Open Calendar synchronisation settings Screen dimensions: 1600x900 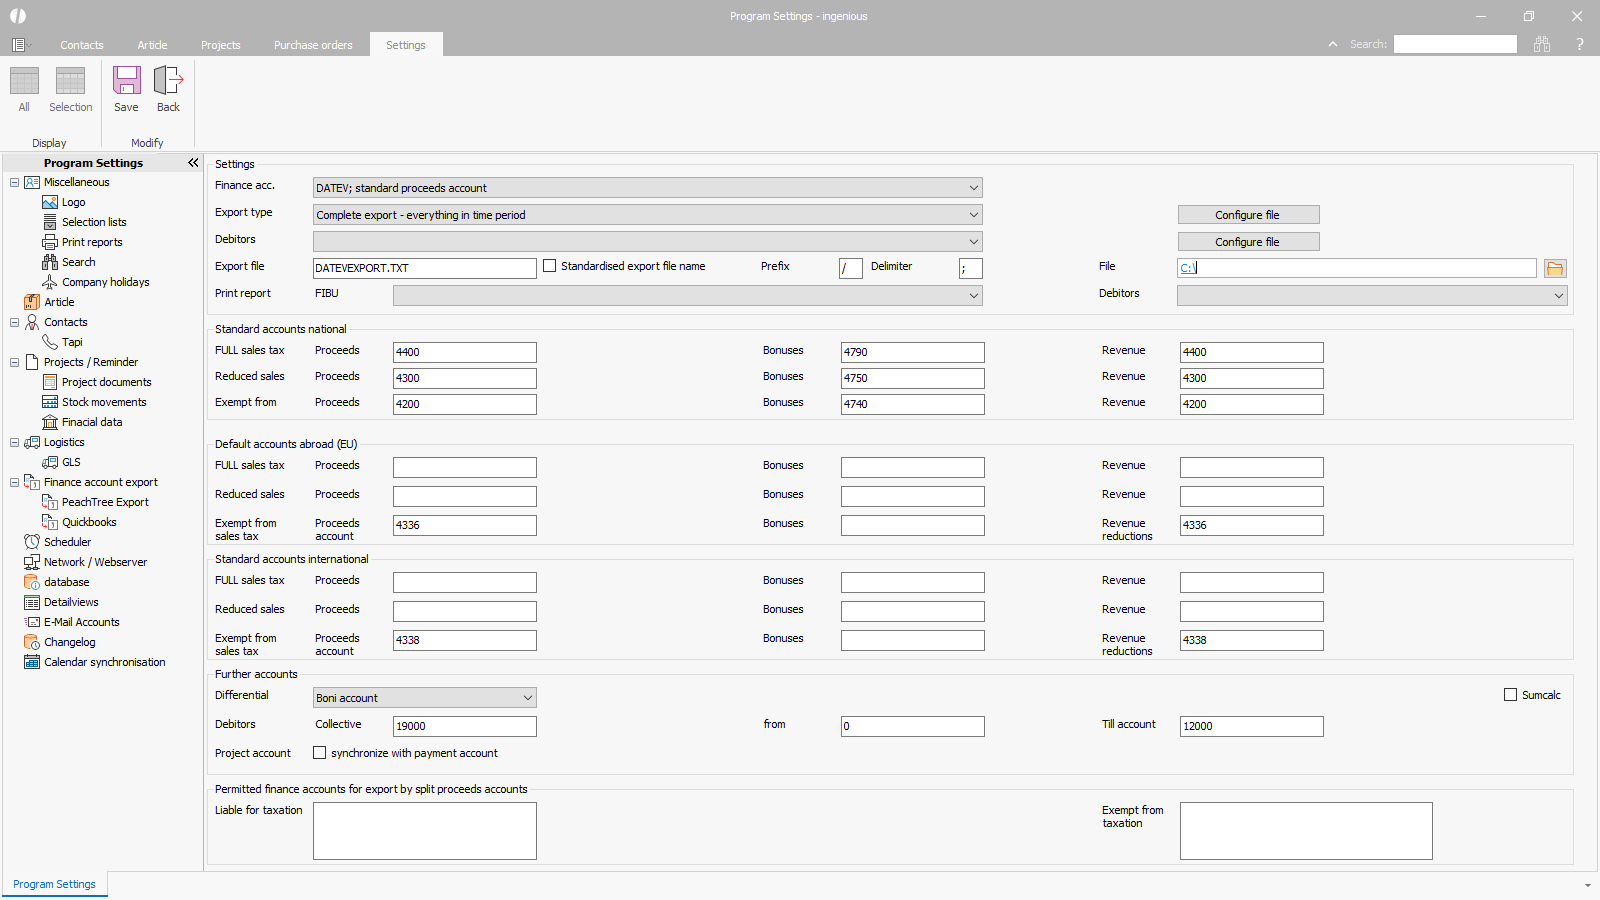tap(104, 662)
